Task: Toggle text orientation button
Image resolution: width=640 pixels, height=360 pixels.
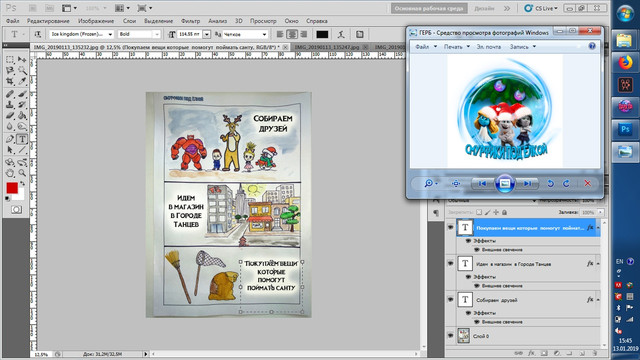Action: [x=38, y=34]
